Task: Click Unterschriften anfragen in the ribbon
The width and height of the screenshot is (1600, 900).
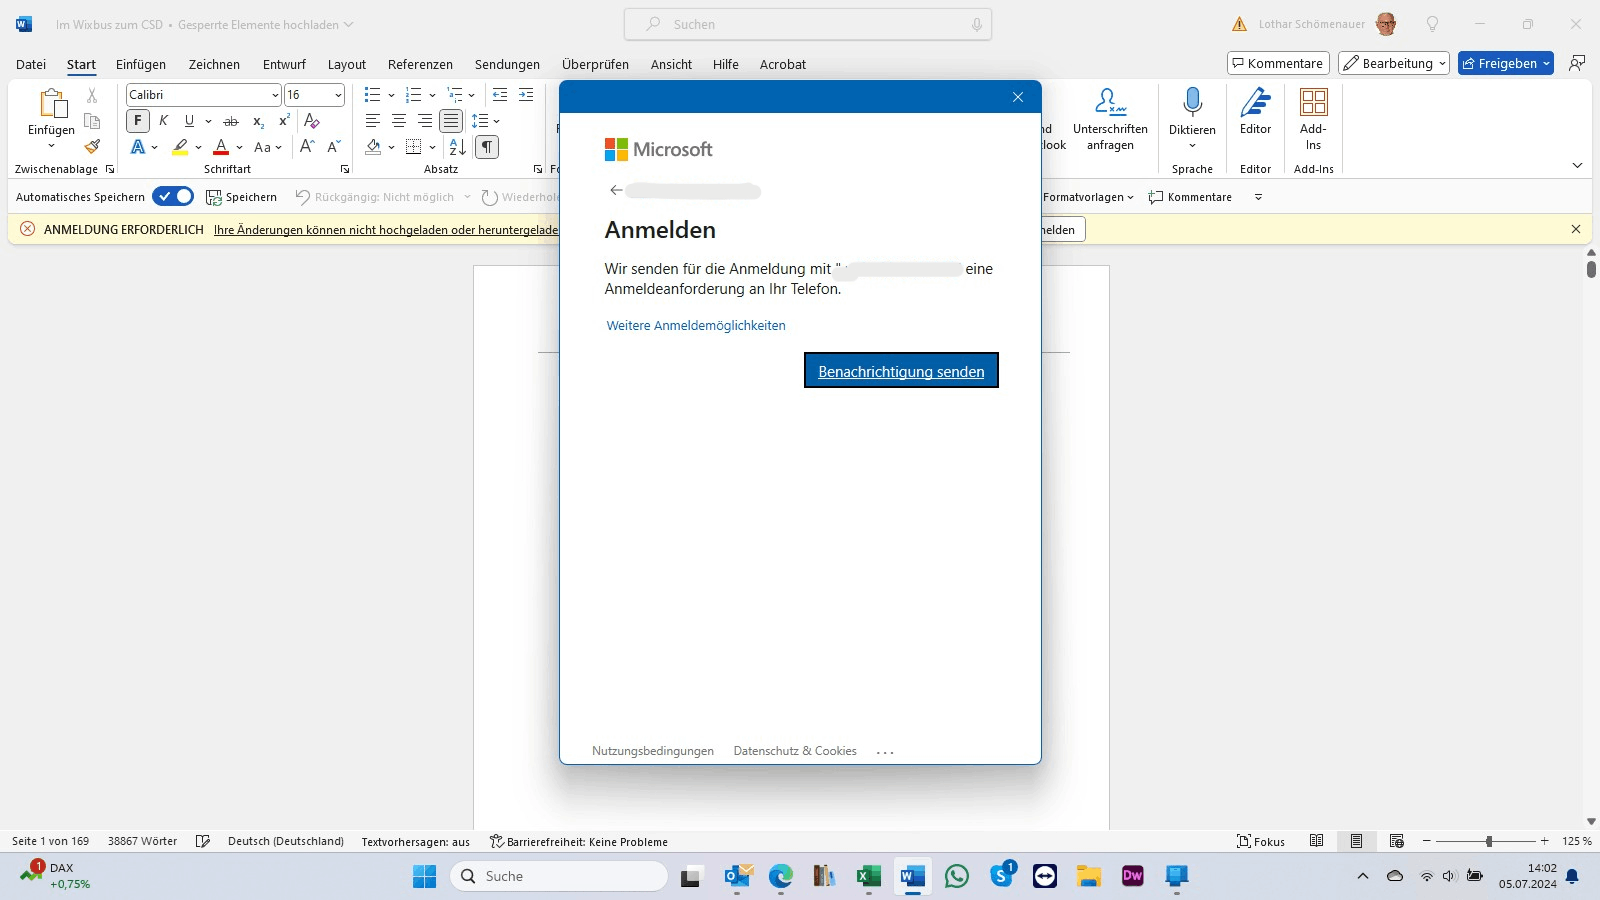Action: (x=1110, y=118)
